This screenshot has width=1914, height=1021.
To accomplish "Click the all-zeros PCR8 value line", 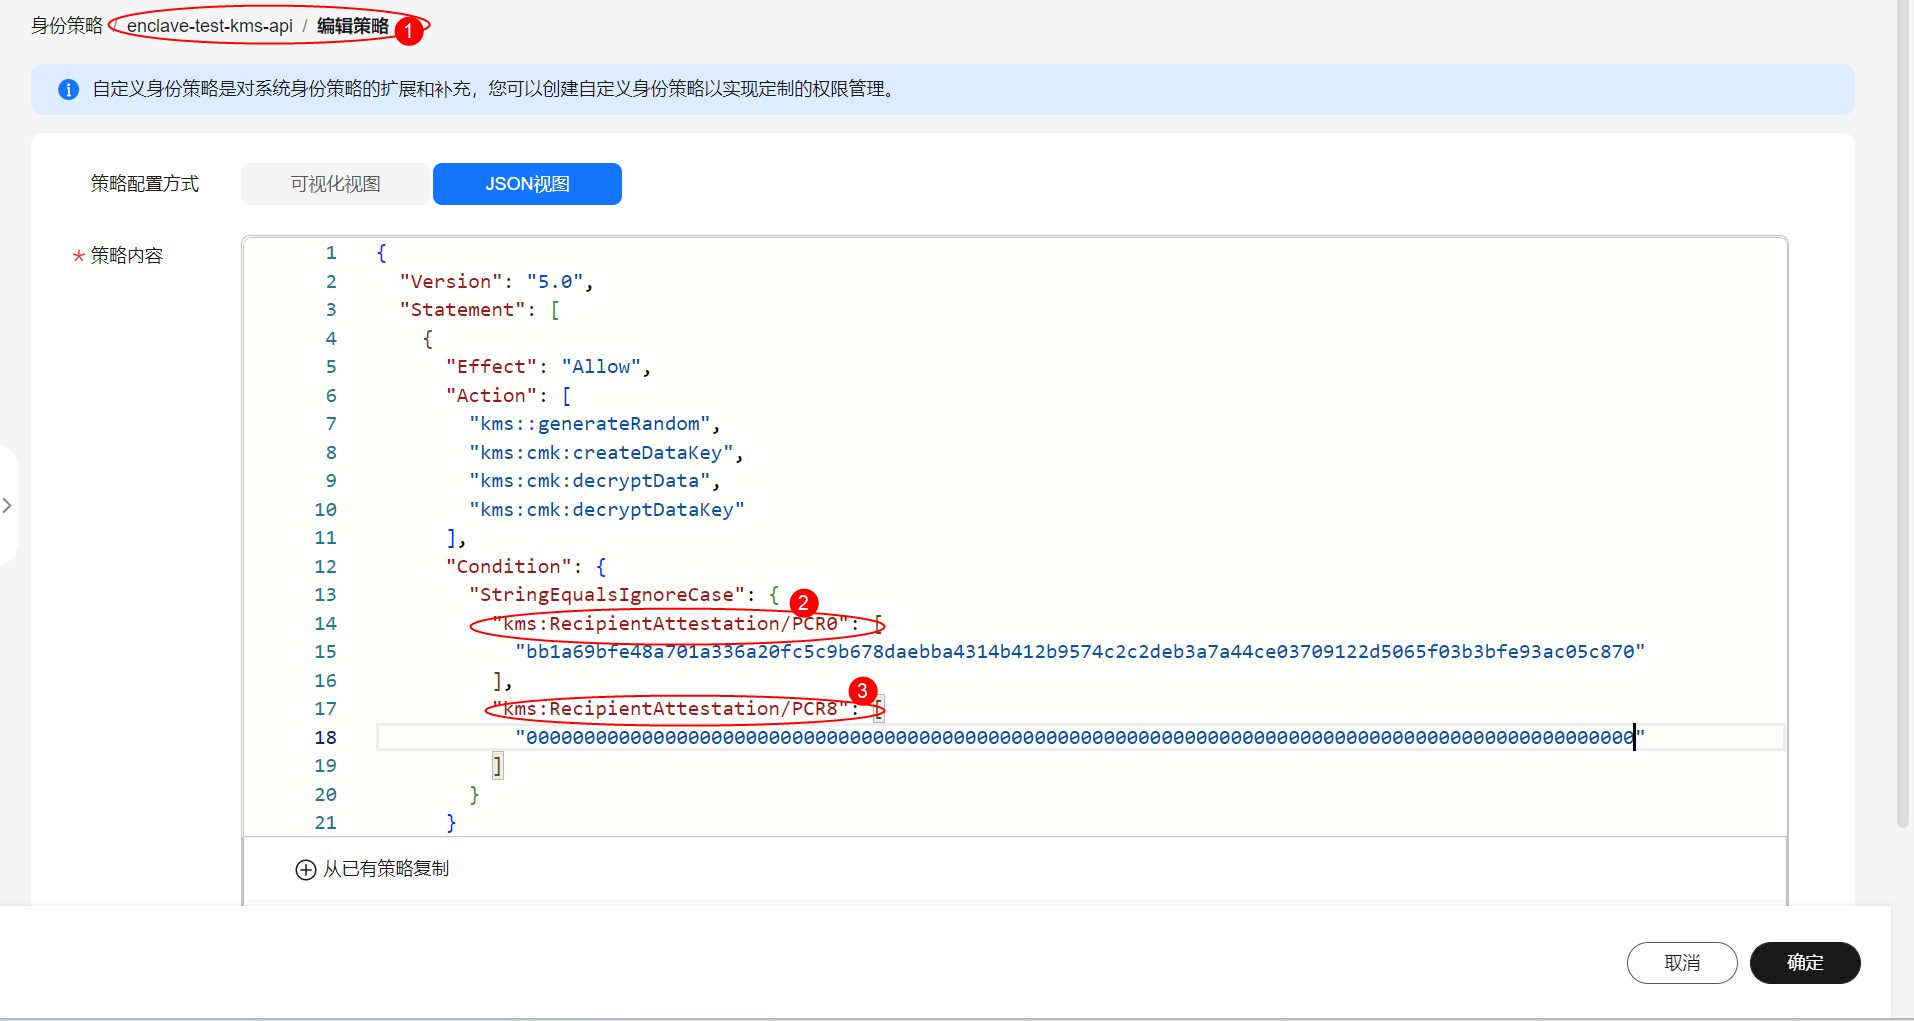I will (x=1080, y=738).
